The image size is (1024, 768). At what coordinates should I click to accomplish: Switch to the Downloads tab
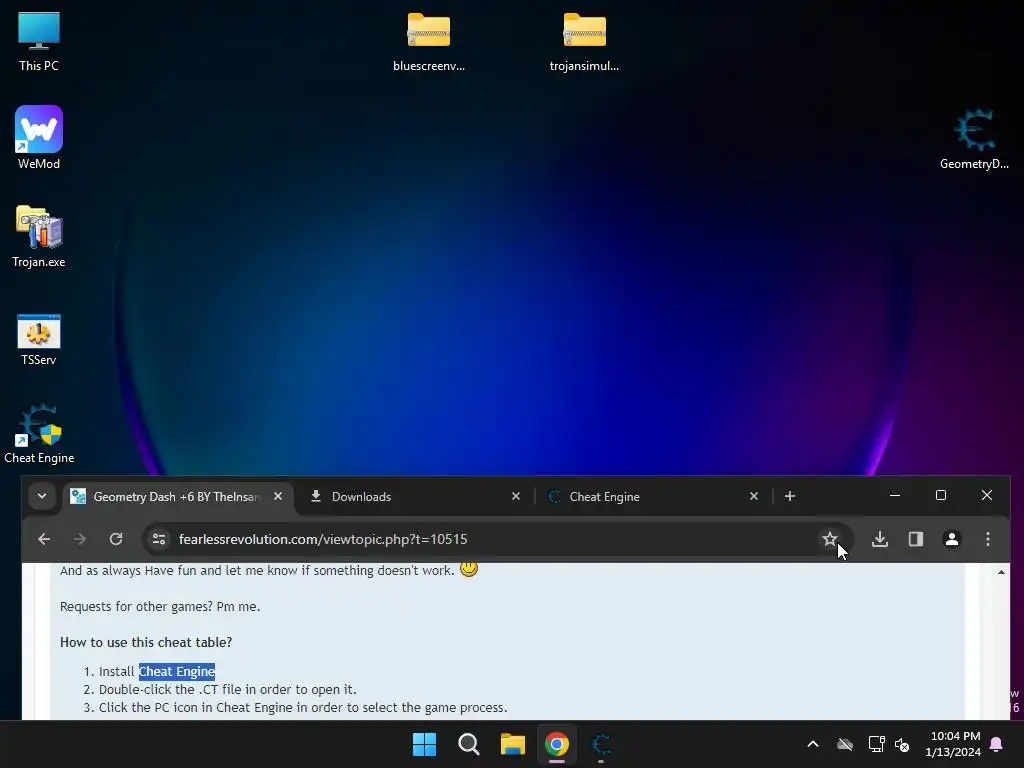point(415,496)
